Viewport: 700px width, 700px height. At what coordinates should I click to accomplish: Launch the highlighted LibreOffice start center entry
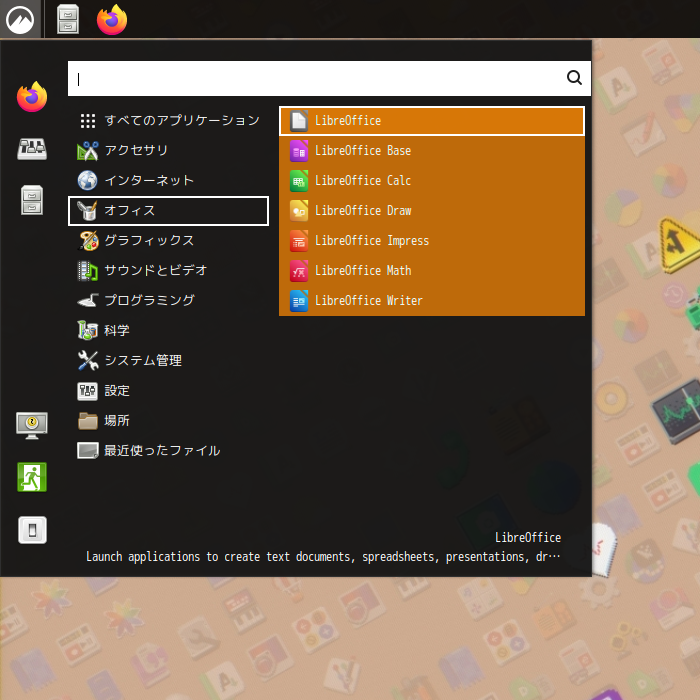point(432,121)
